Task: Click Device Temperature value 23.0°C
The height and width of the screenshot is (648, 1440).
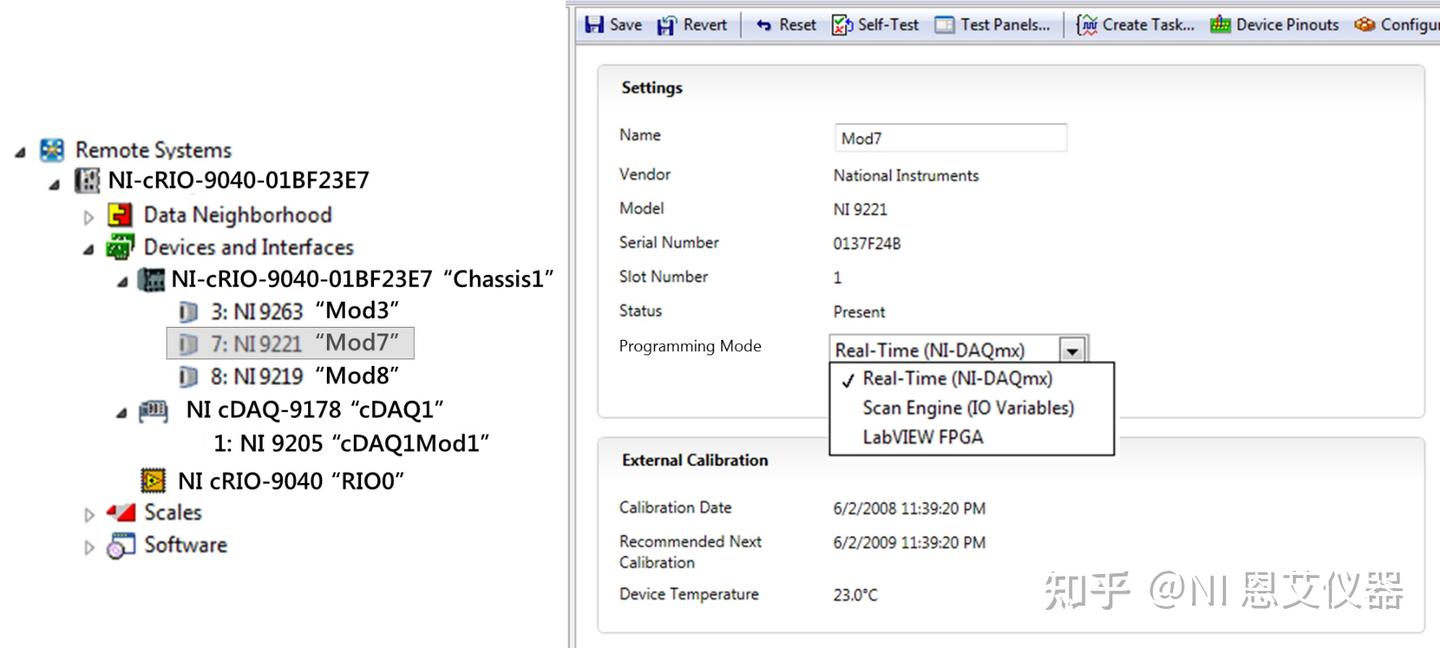Action: pyautogui.click(x=855, y=595)
